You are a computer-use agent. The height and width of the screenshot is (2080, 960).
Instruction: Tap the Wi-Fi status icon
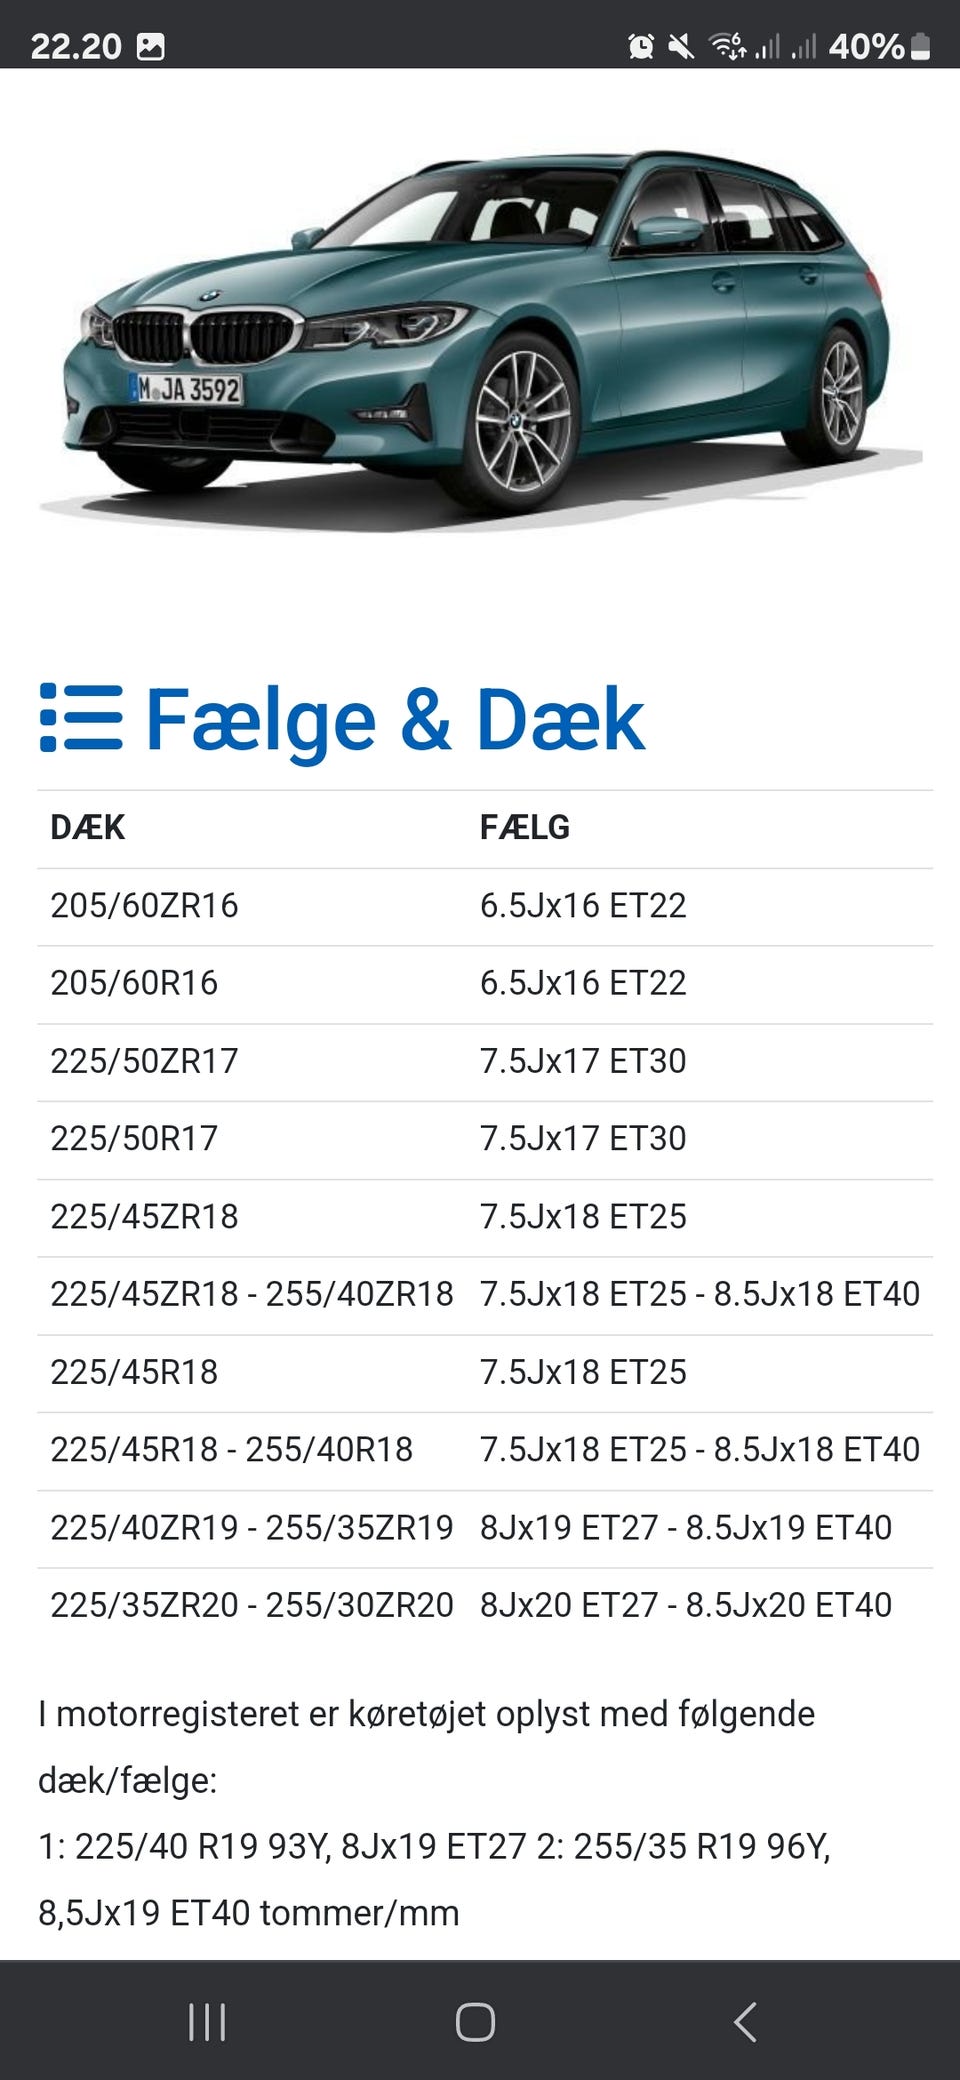727,46
